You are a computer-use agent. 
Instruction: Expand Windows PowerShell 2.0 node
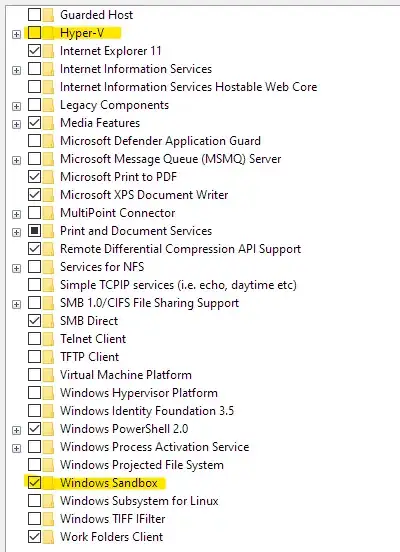point(16,430)
